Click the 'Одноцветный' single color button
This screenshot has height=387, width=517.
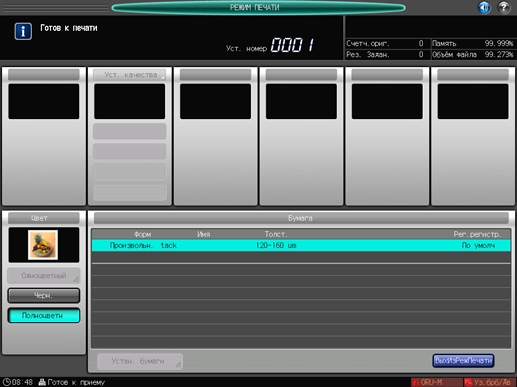[44, 276]
